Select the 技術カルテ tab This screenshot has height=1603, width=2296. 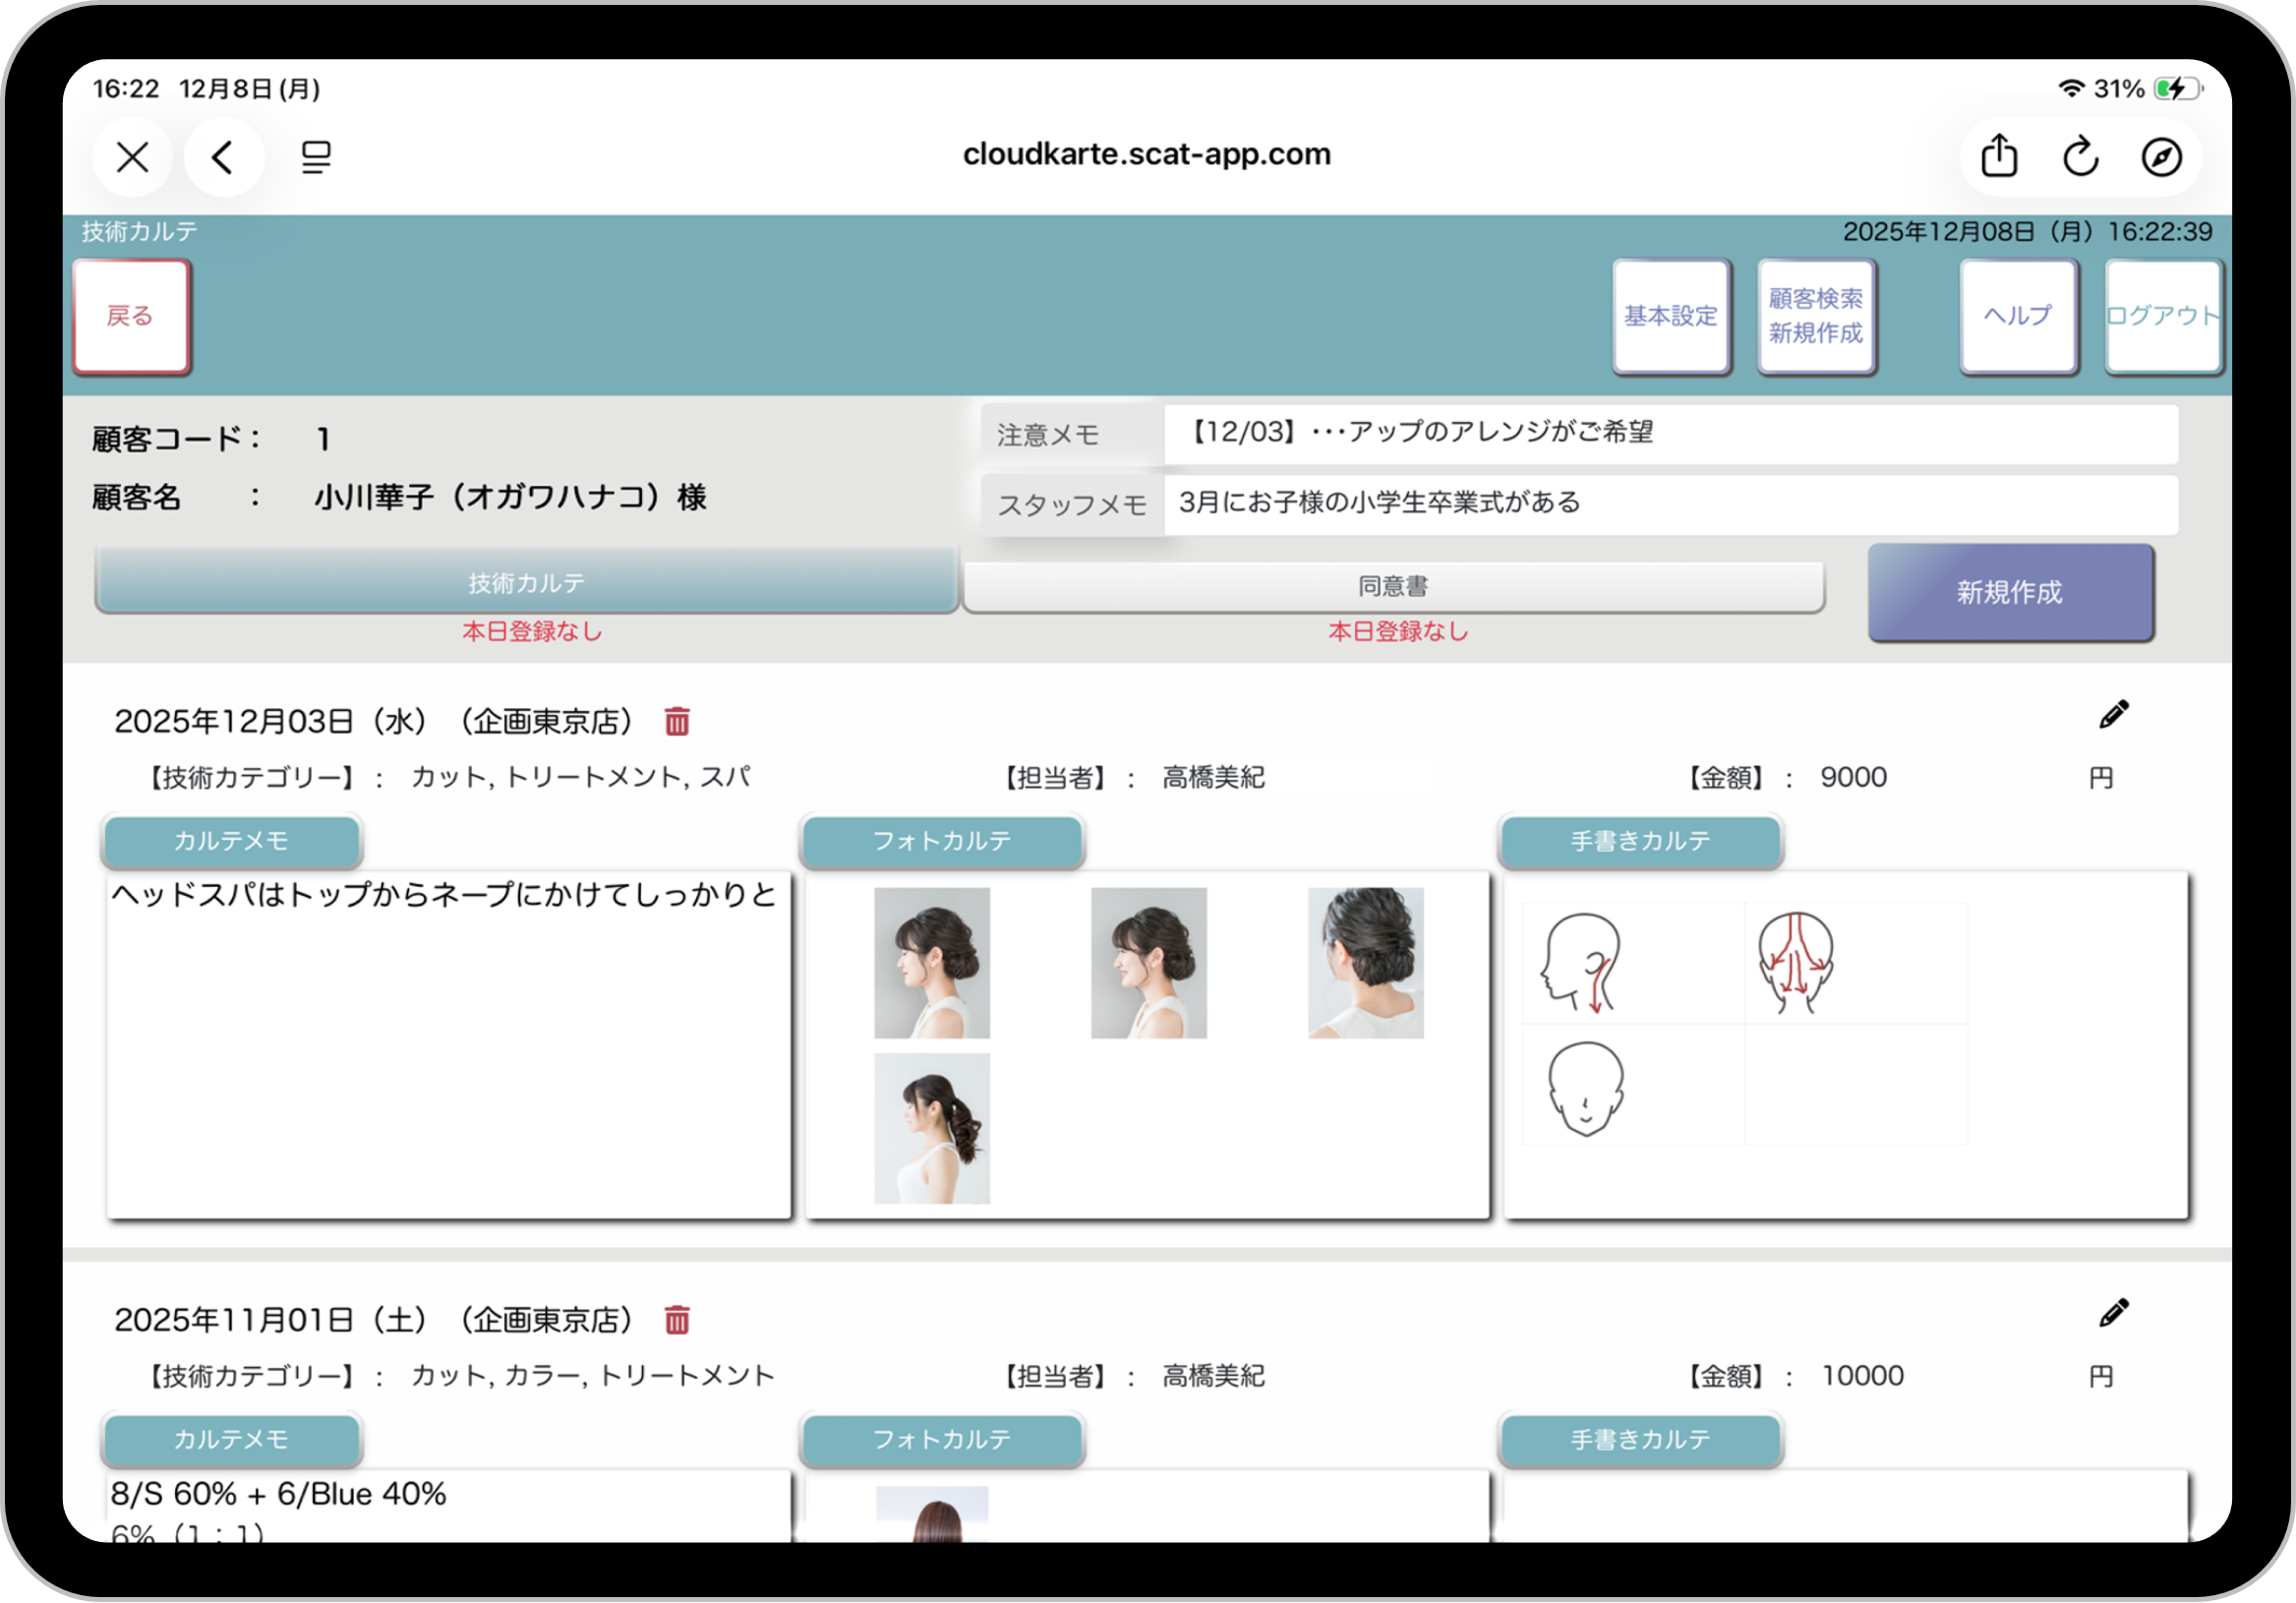[x=527, y=582]
